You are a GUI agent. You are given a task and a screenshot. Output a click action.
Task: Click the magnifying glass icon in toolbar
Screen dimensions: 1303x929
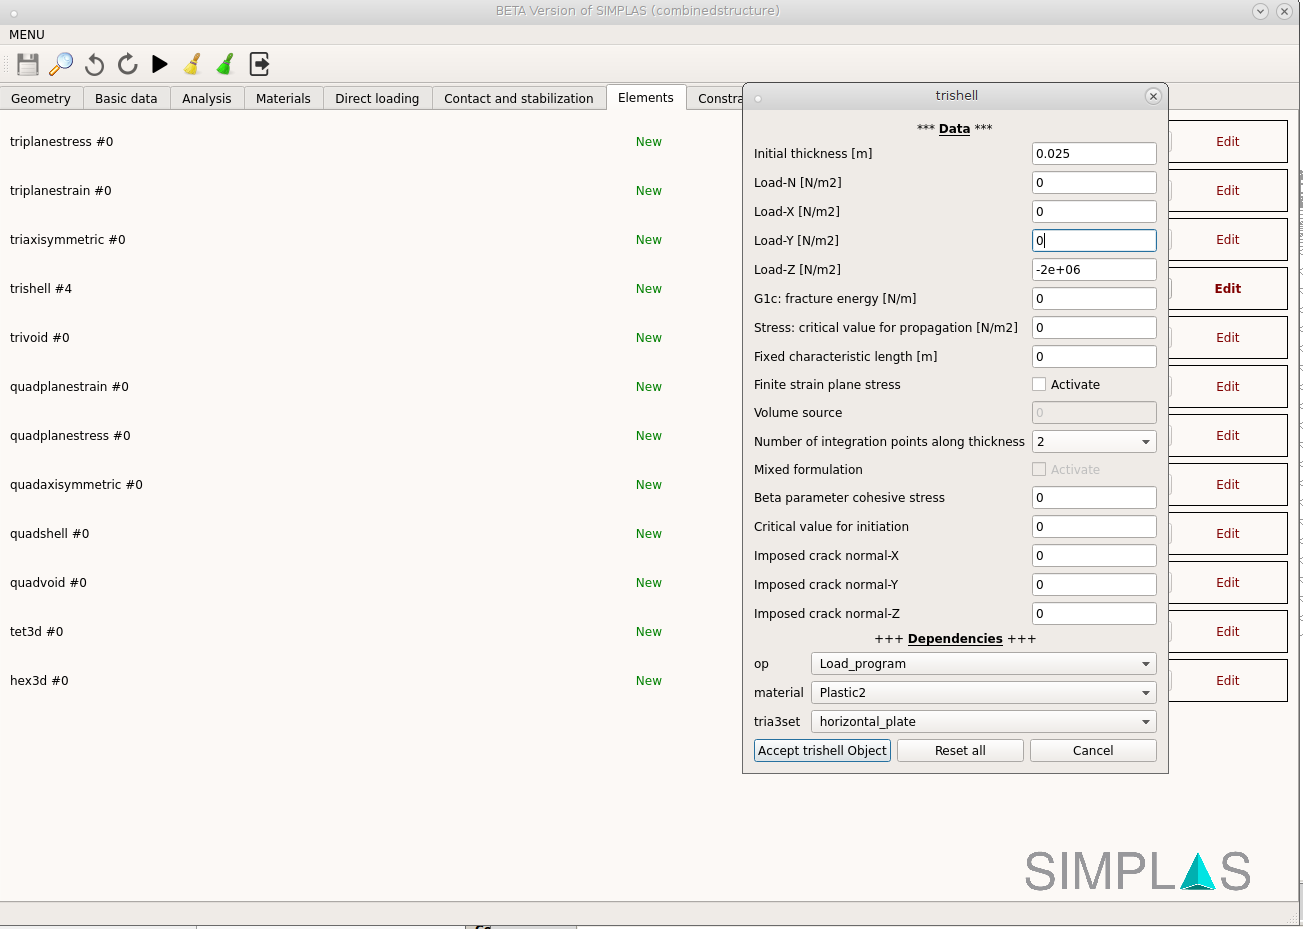(x=61, y=64)
